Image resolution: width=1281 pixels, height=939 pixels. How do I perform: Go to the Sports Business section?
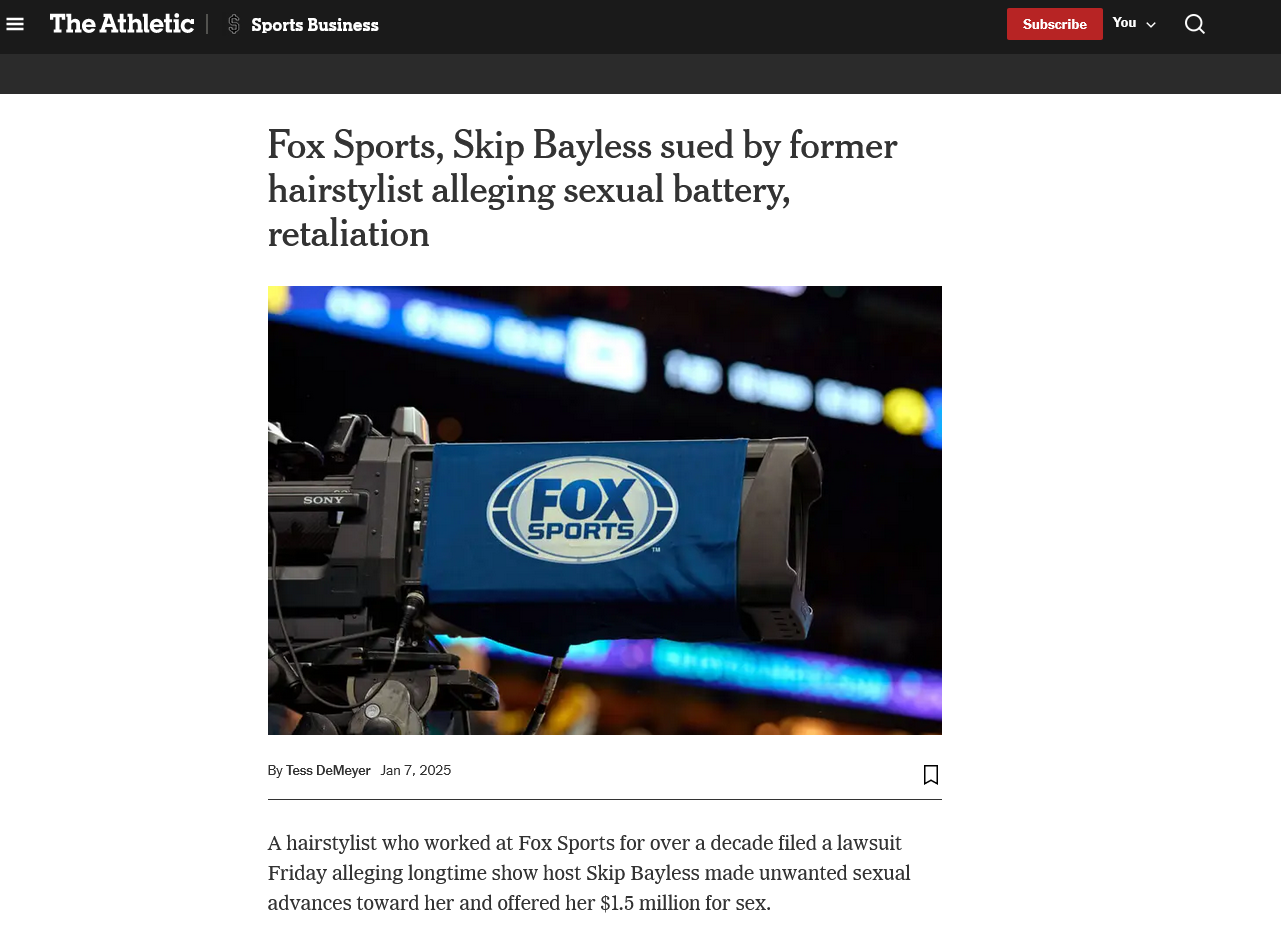[x=314, y=25]
